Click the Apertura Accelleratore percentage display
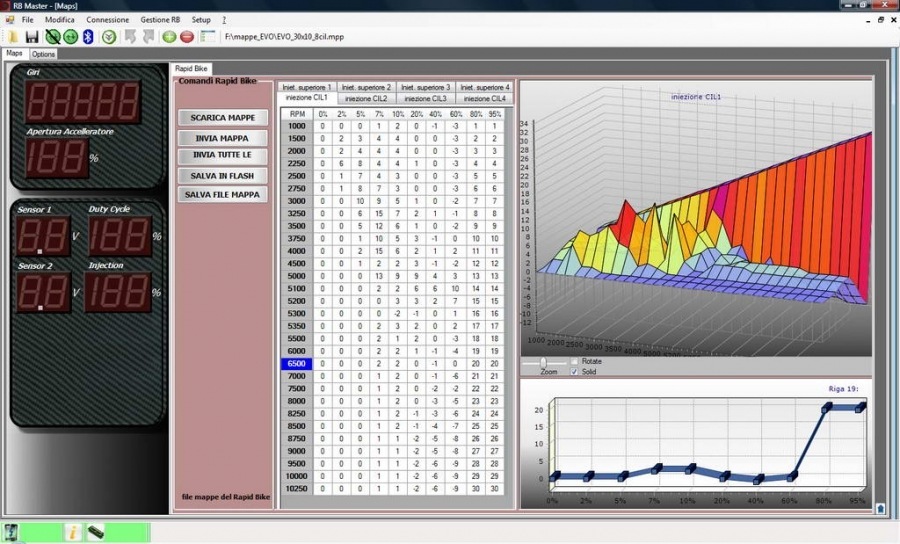Viewport: 900px width, 544px height. point(56,157)
